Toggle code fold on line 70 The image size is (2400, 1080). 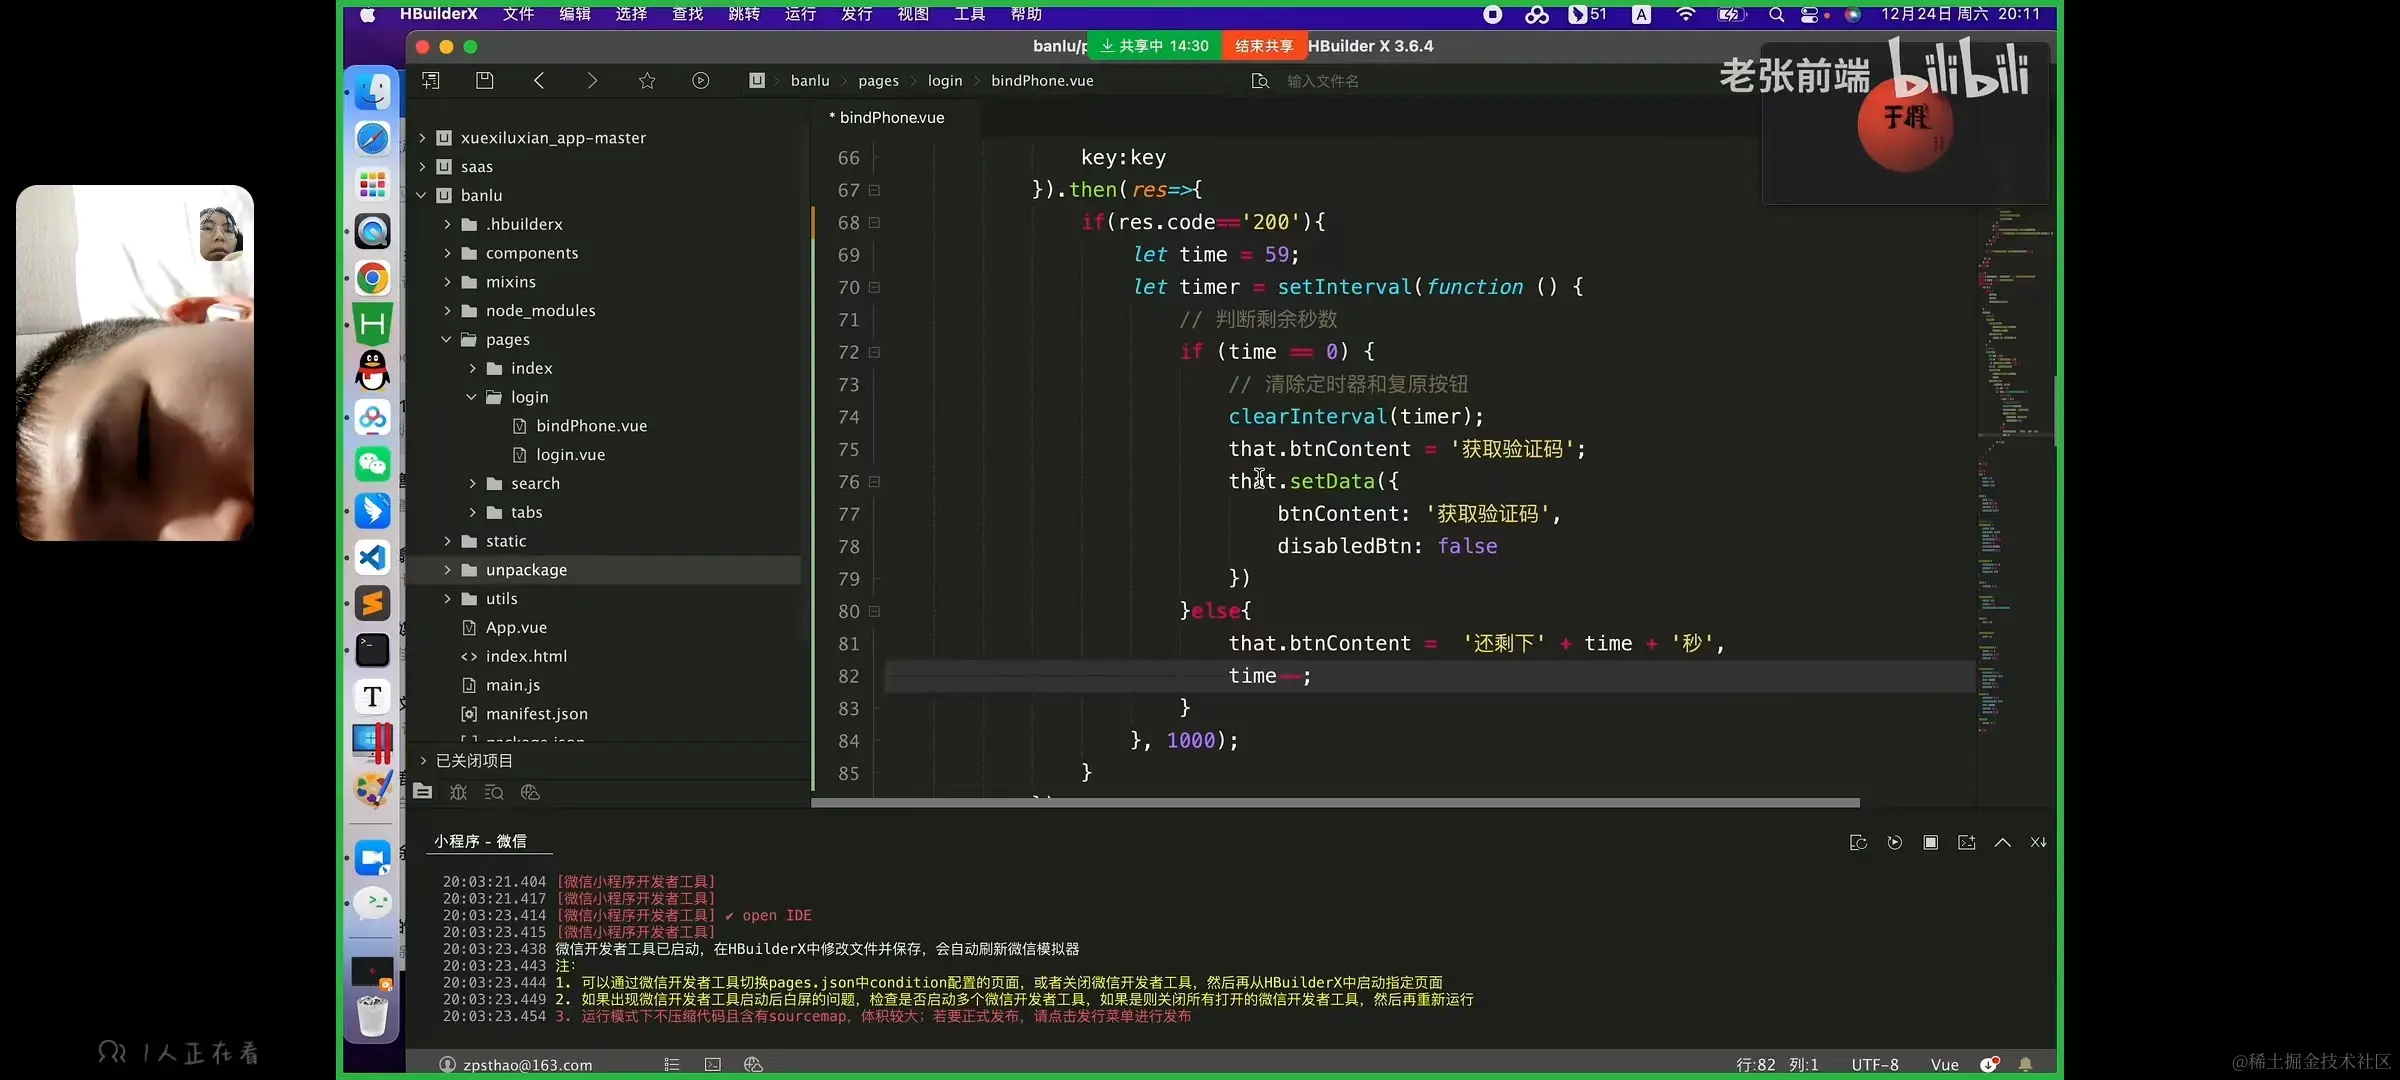click(875, 288)
